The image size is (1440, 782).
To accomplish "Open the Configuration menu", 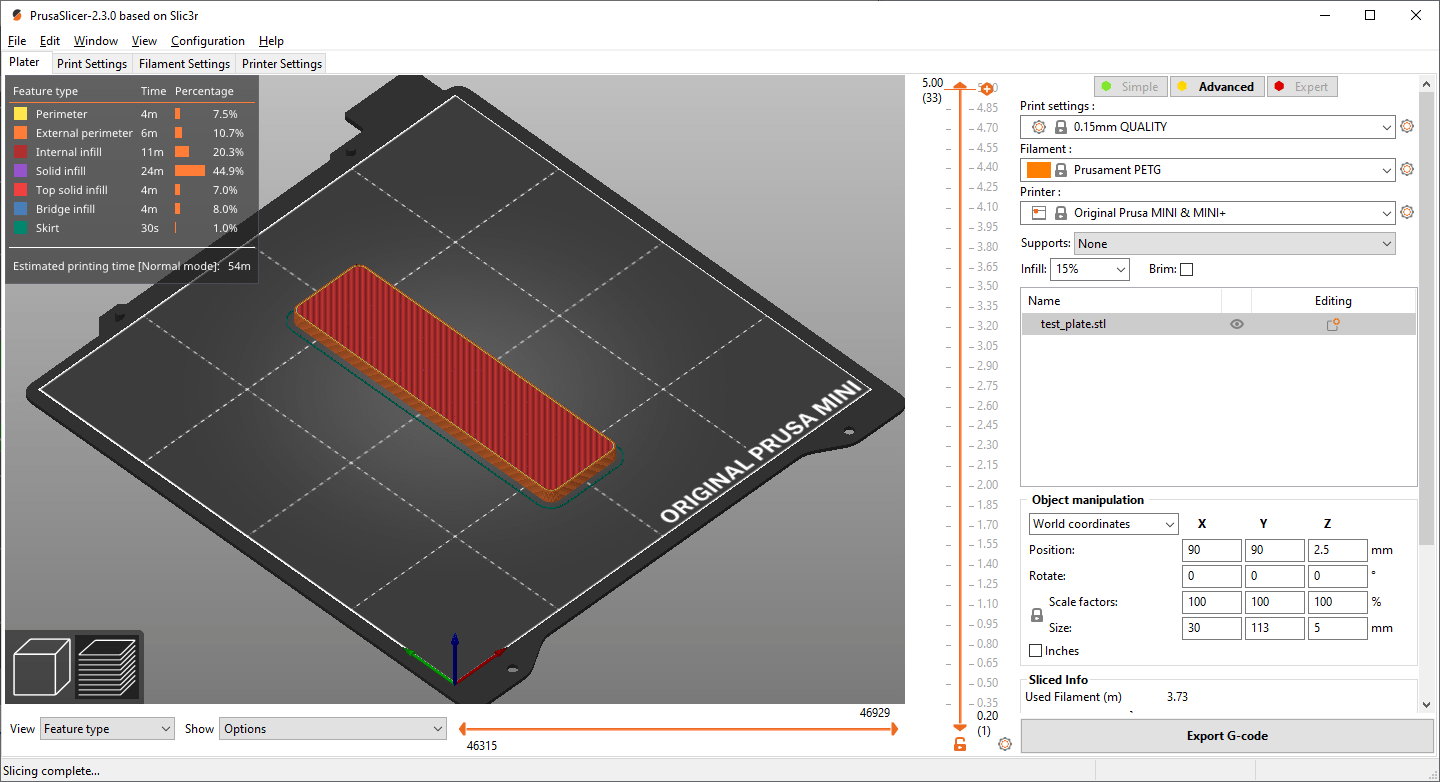I will pyautogui.click(x=207, y=41).
